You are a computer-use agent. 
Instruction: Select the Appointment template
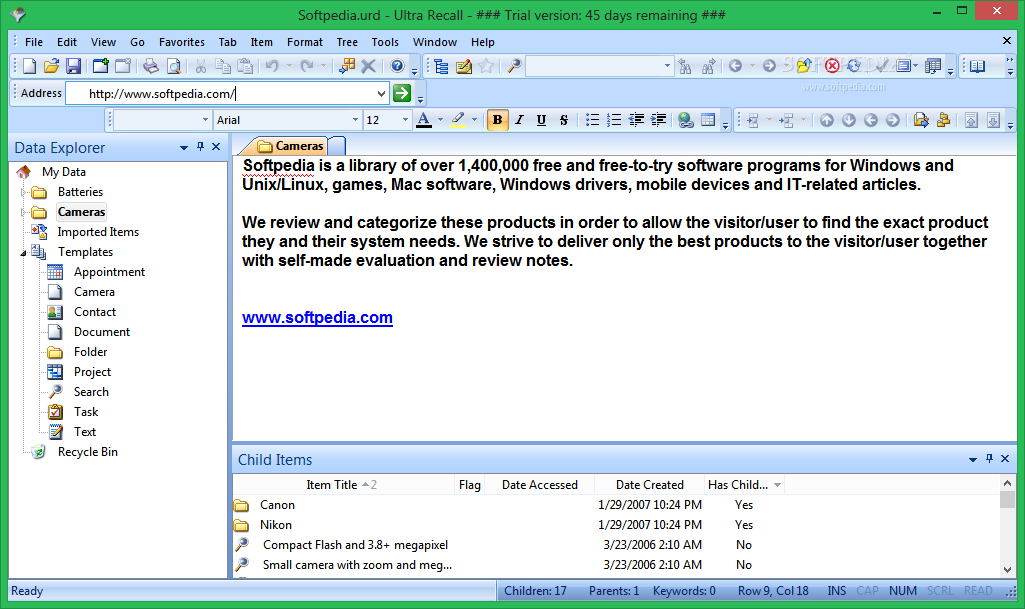pyautogui.click(x=109, y=272)
